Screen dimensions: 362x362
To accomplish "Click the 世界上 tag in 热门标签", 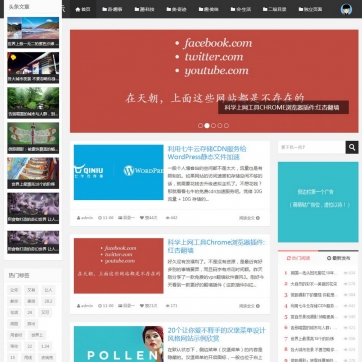I will coord(37,335).
